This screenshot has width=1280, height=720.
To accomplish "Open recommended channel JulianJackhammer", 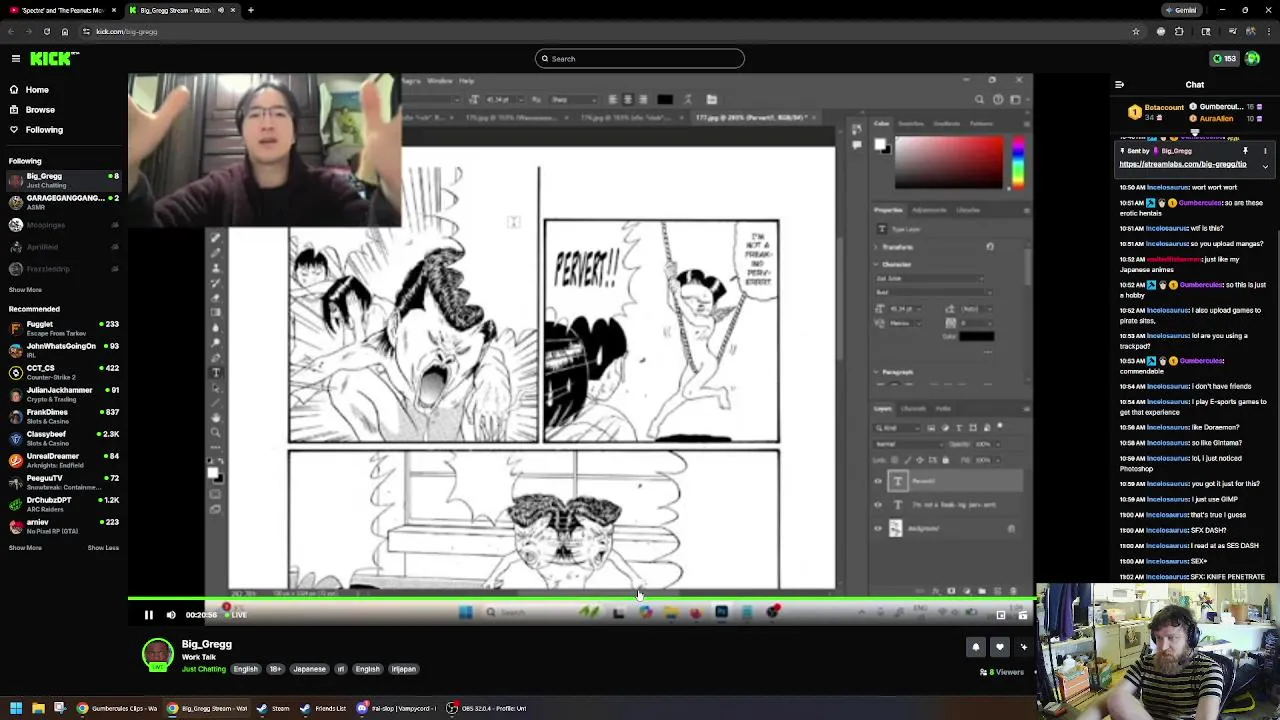I will coord(62,394).
